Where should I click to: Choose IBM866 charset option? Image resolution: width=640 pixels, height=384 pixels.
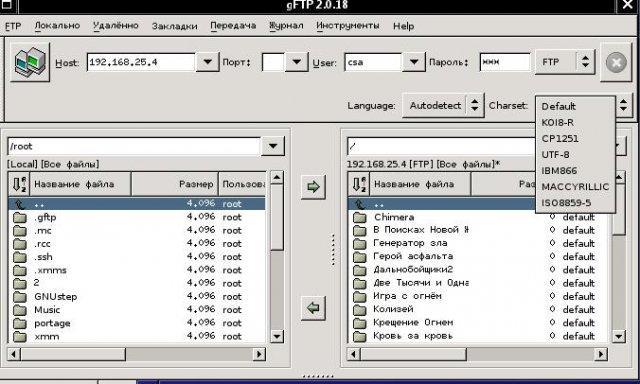click(575, 171)
